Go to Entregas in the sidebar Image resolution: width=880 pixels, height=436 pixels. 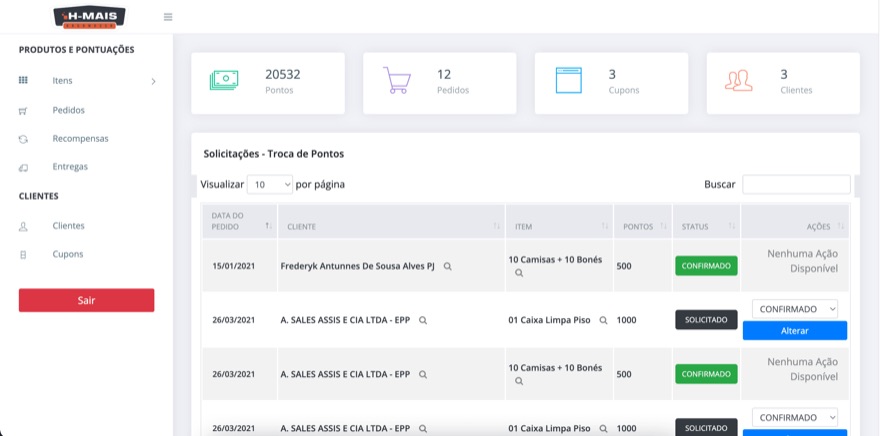[70, 167]
